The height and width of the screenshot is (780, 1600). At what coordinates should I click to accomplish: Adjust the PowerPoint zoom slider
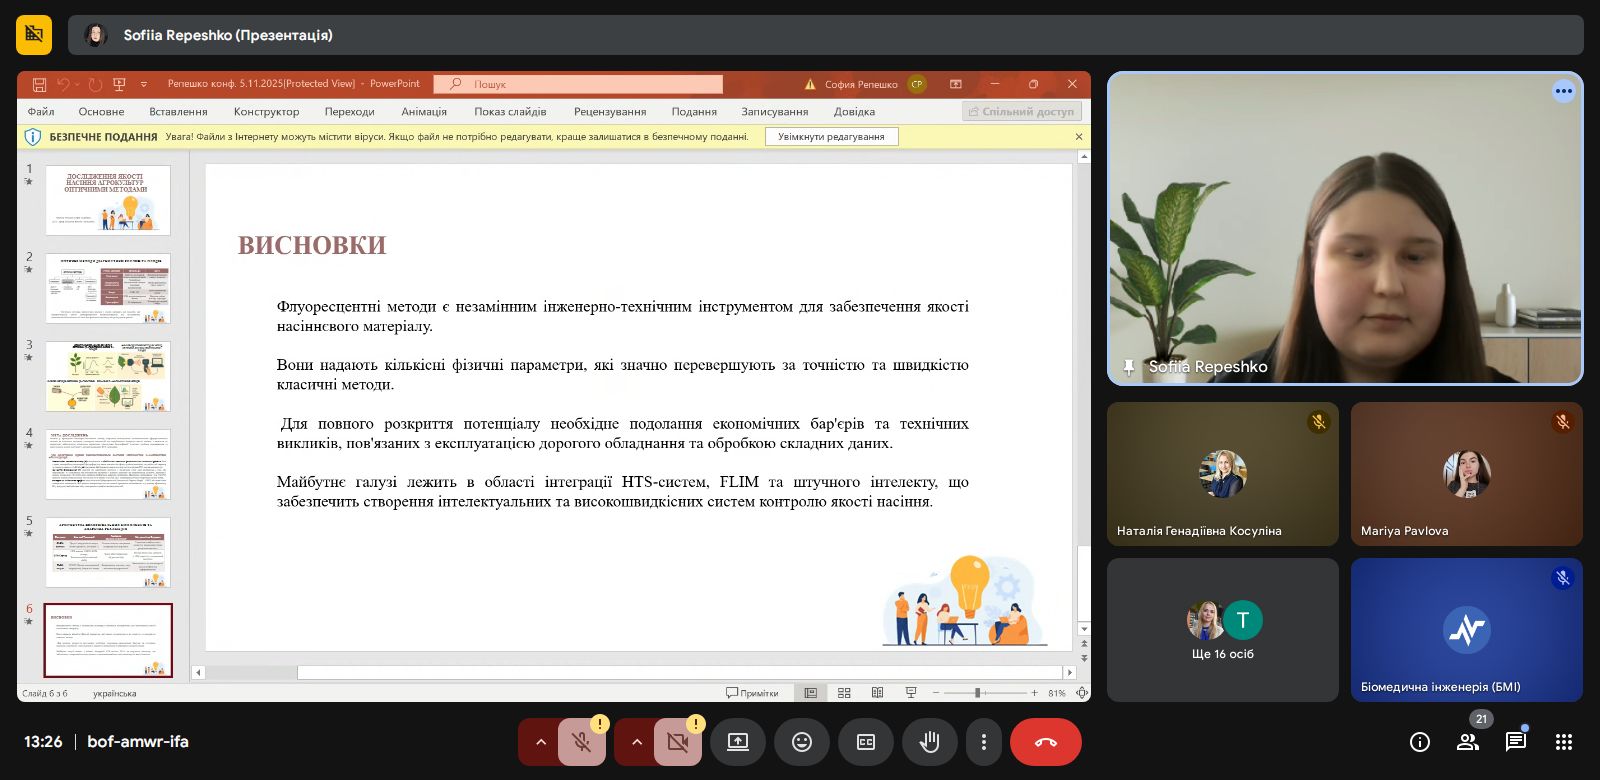pyautogui.click(x=978, y=693)
